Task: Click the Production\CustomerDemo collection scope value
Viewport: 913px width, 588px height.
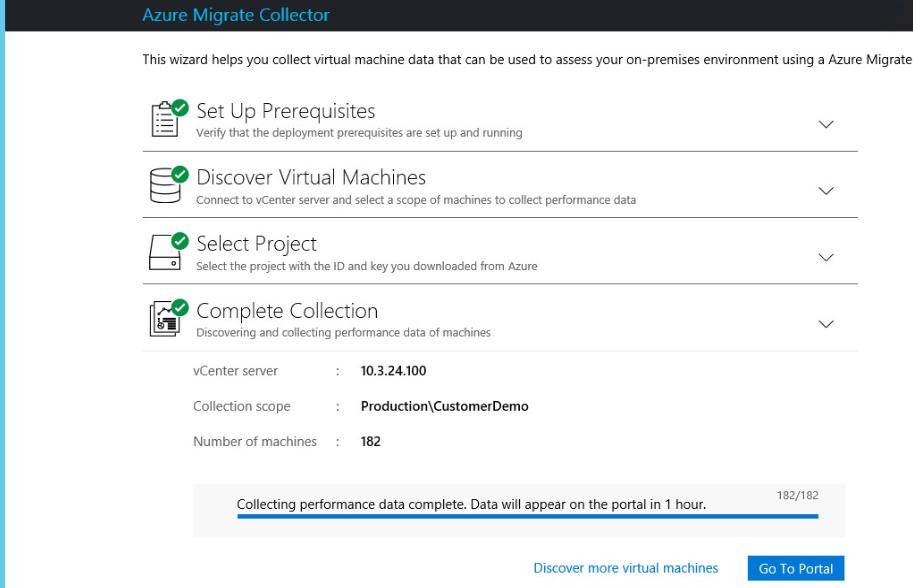Action: point(445,406)
